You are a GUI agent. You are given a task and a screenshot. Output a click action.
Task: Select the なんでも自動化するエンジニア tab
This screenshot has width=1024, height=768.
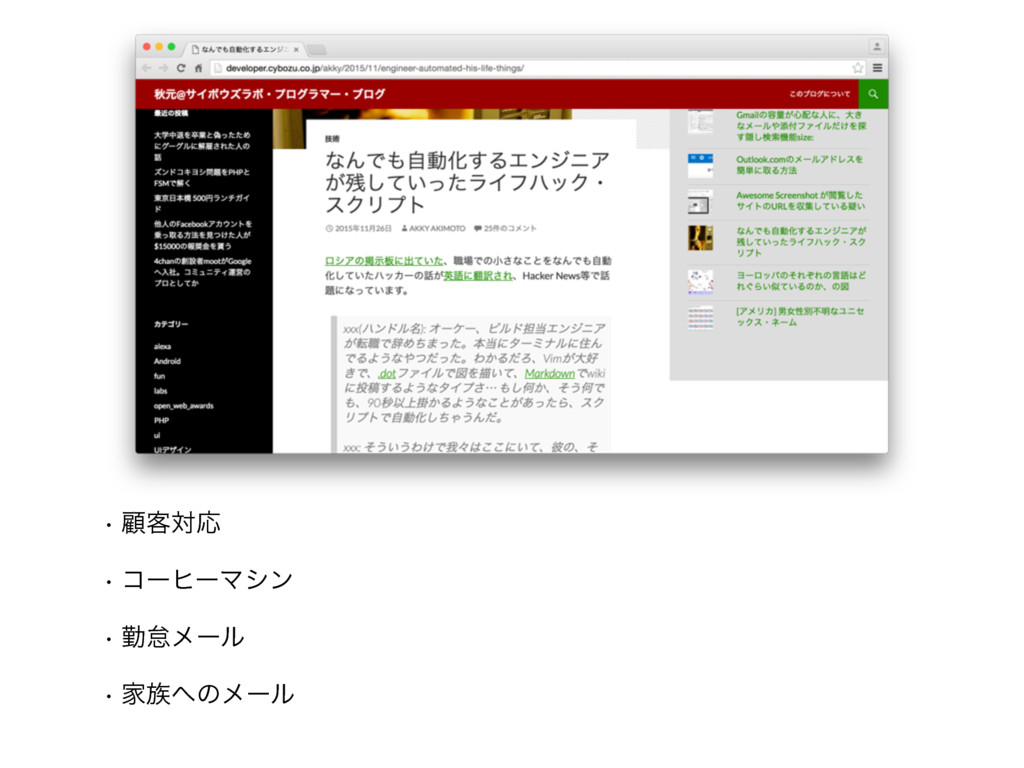pos(244,50)
